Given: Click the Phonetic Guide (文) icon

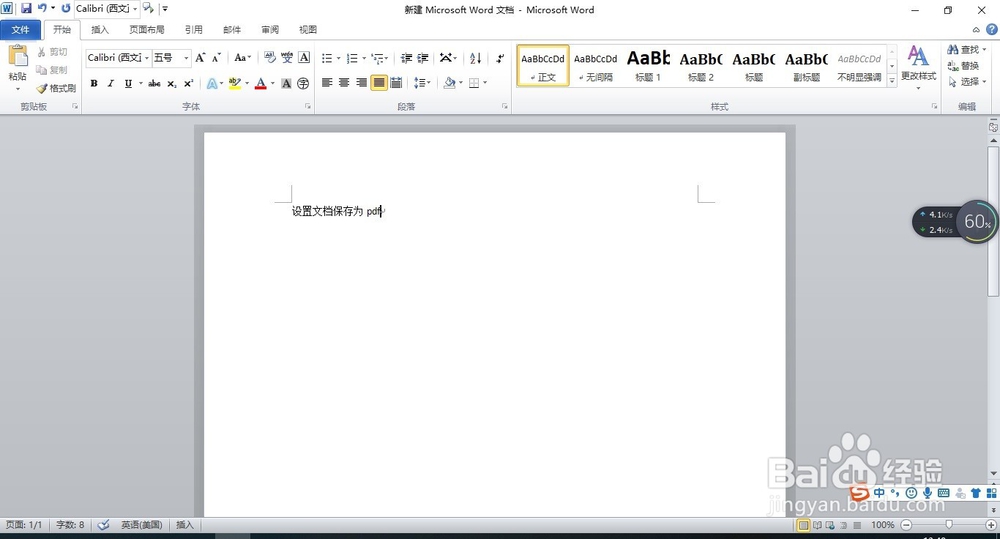Looking at the screenshot, I should coord(287,58).
